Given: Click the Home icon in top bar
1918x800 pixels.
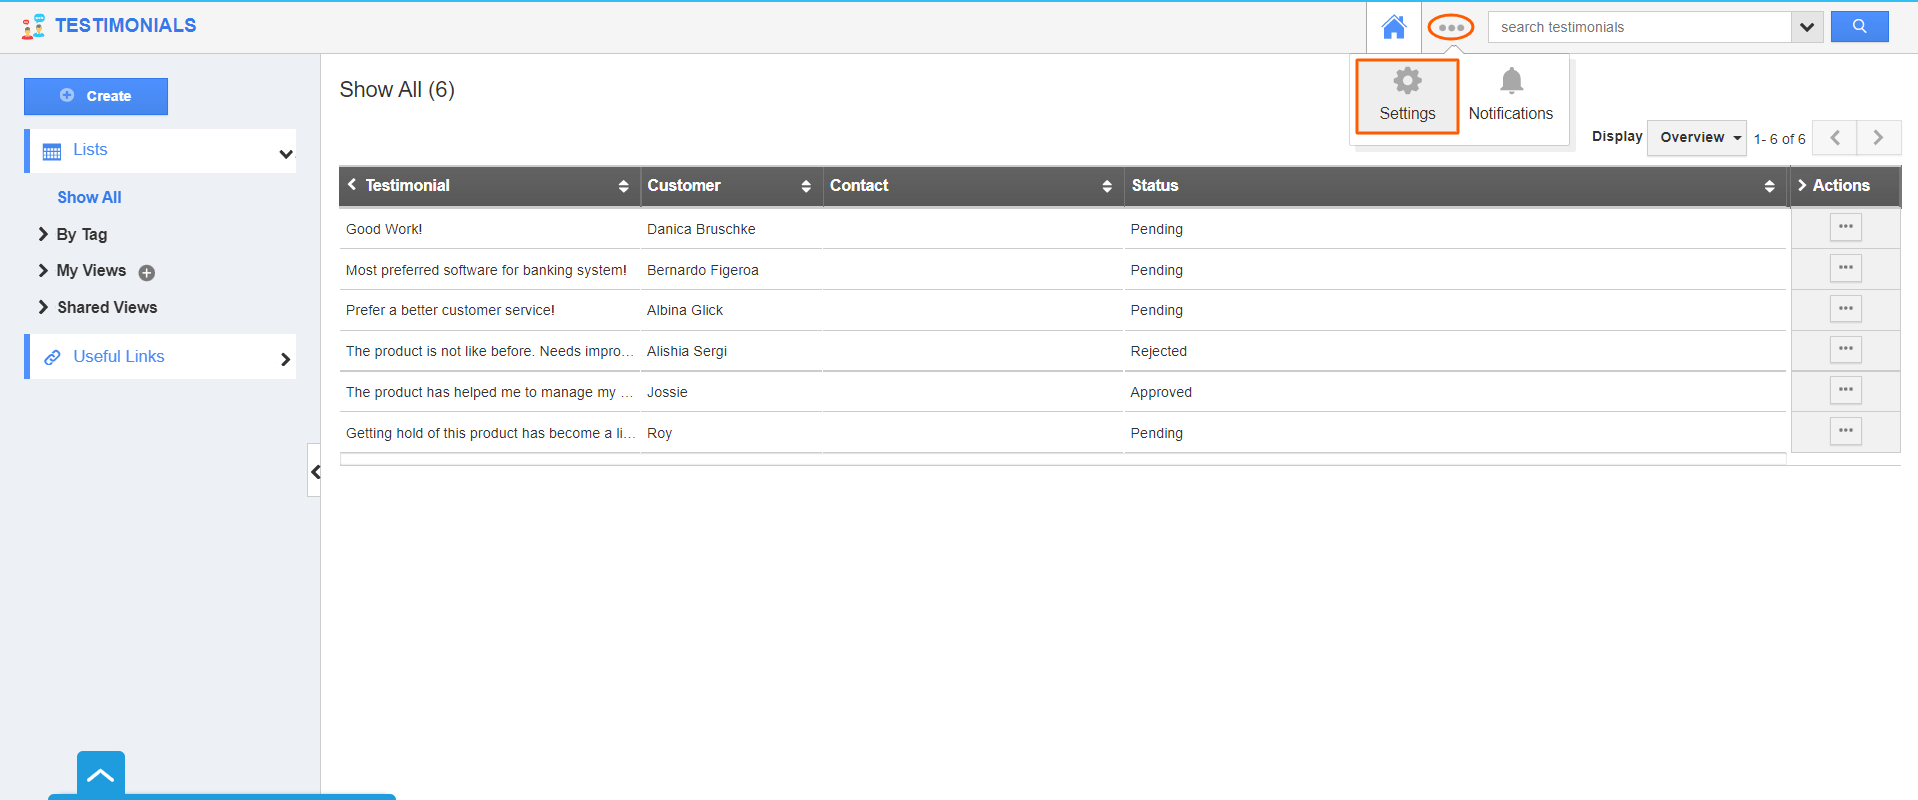Looking at the screenshot, I should click(1393, 27).
